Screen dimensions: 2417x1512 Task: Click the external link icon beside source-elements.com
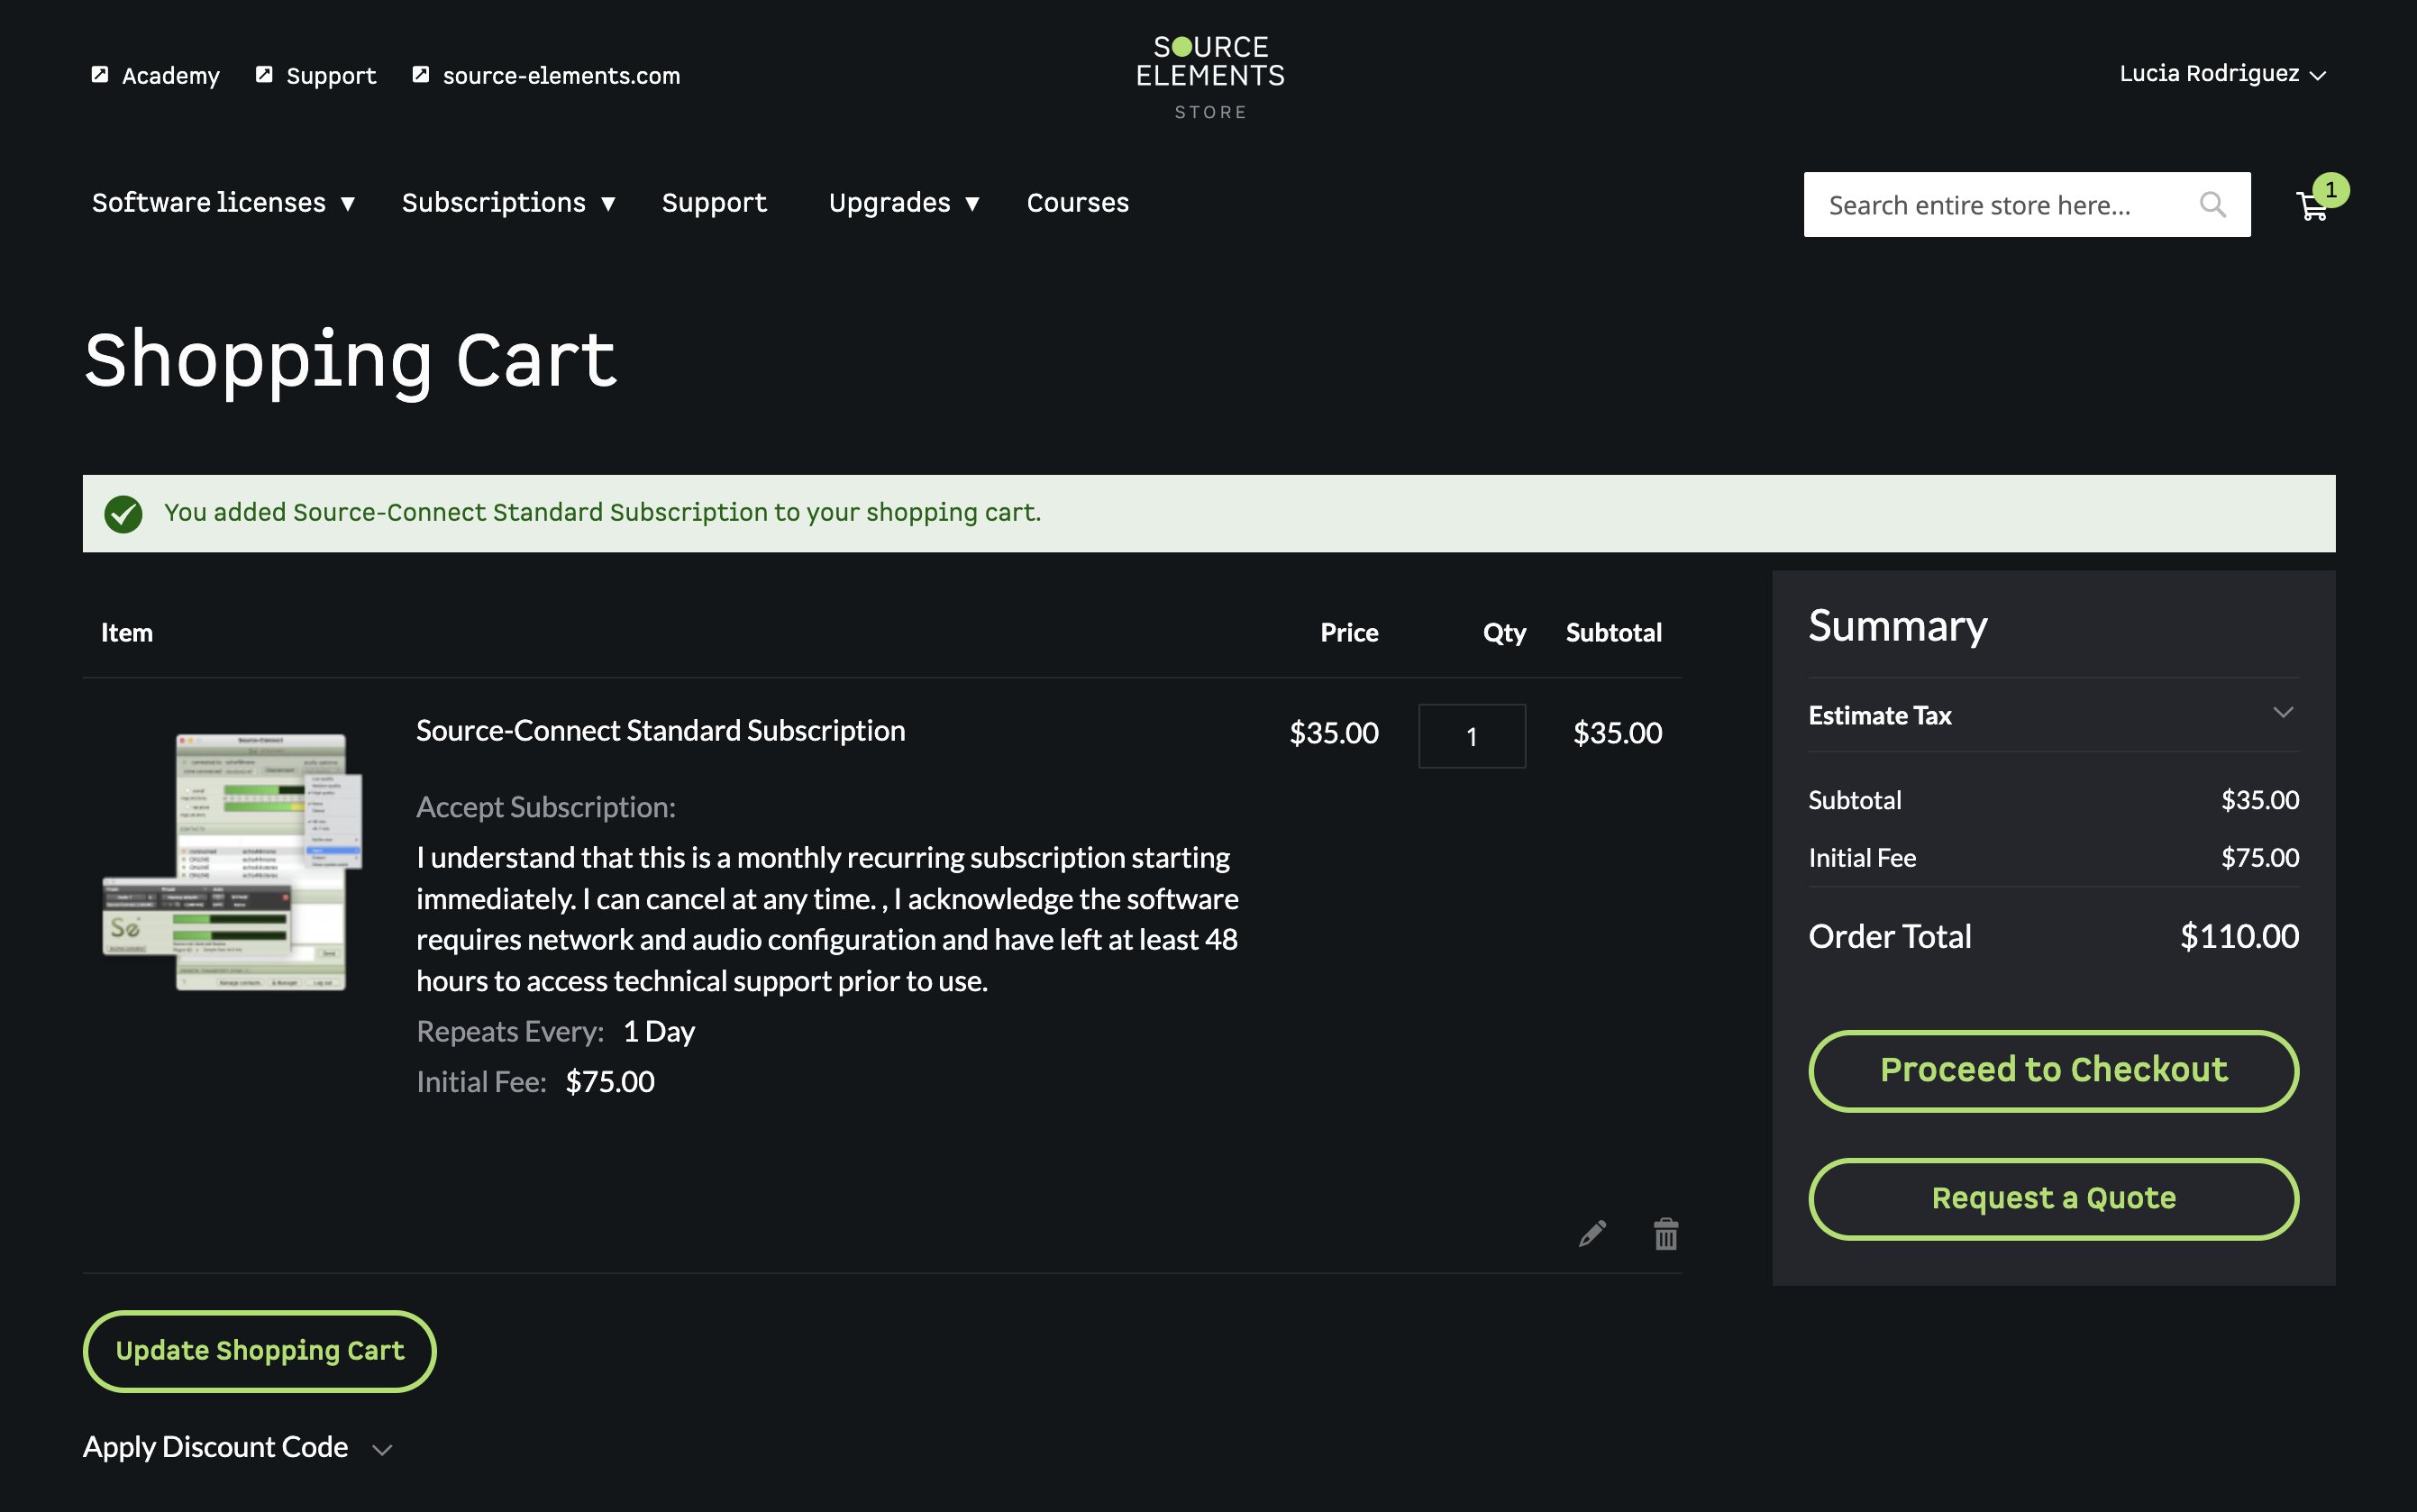[x=421, y=75]
